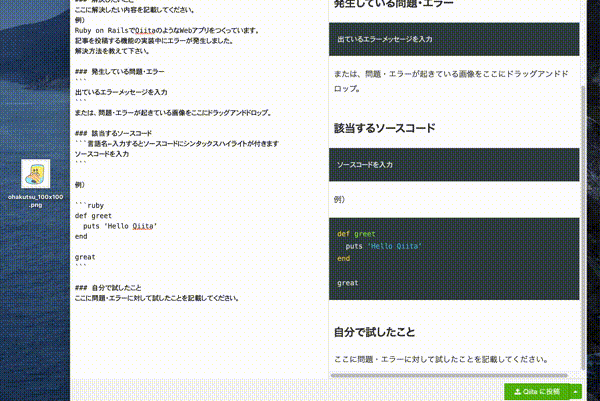Click '出ているエラーメッセージを入力' in the editor
This screenshot has width=600, height=401.
click(x=121, y=92)
